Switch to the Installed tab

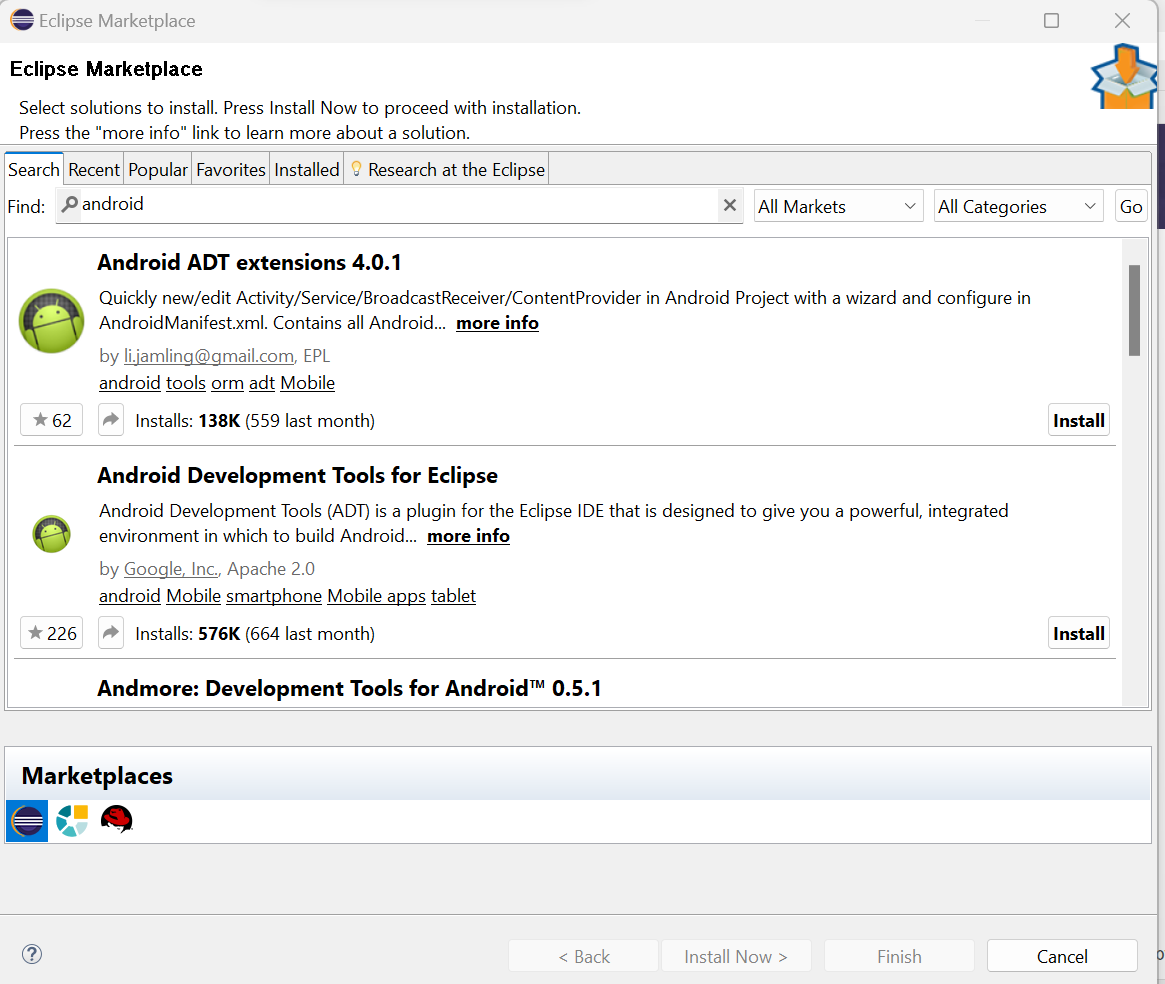pyautogui.click(x=306, y=169)
